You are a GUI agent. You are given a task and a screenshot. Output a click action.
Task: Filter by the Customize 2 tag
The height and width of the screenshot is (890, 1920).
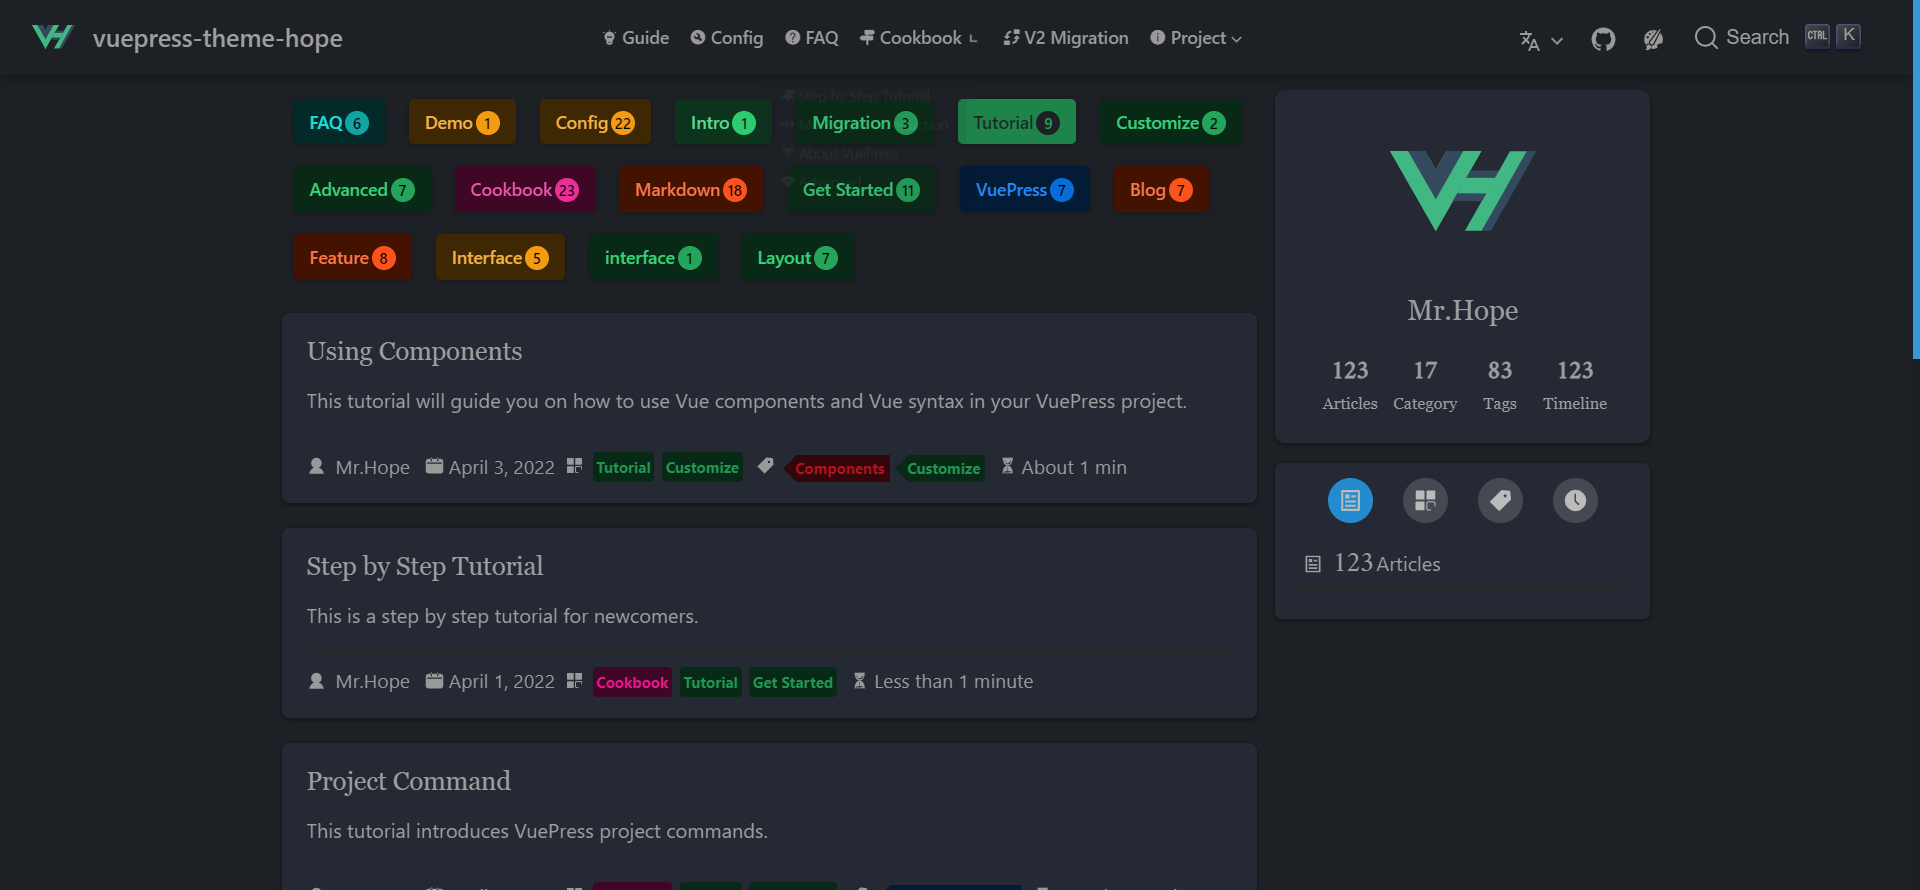(1171, 123)
